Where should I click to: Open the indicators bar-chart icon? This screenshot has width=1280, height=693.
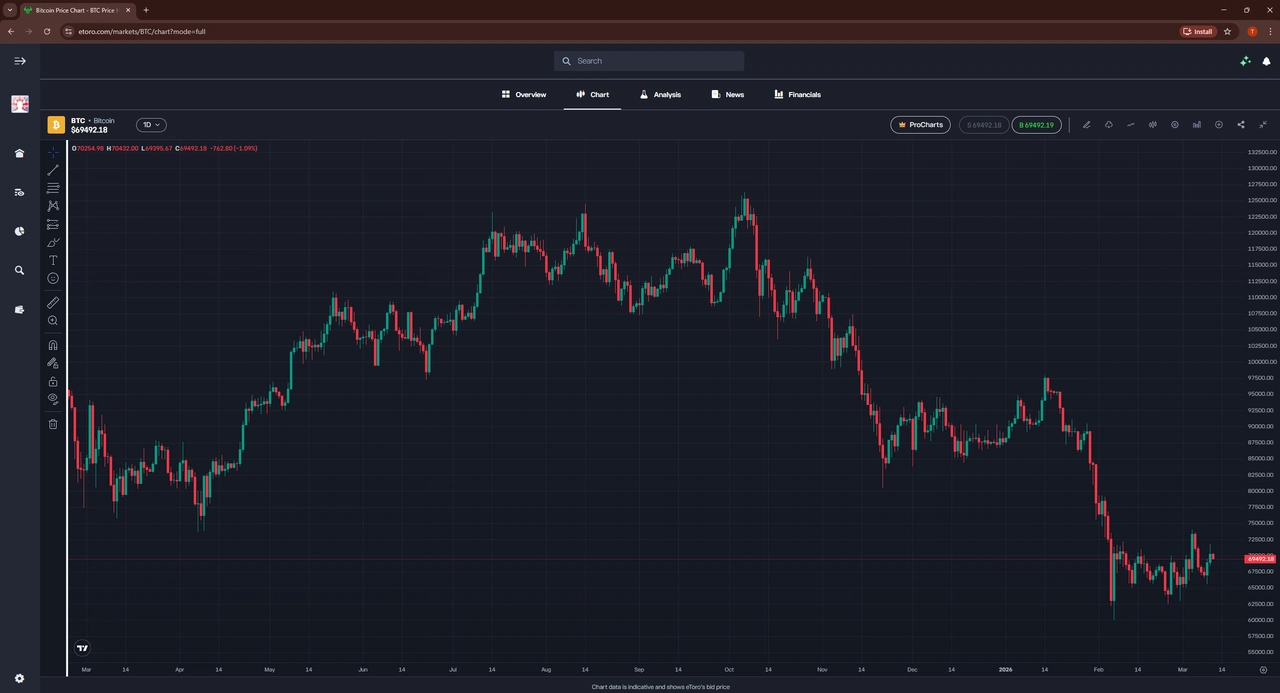click(x=1197, y=125)
